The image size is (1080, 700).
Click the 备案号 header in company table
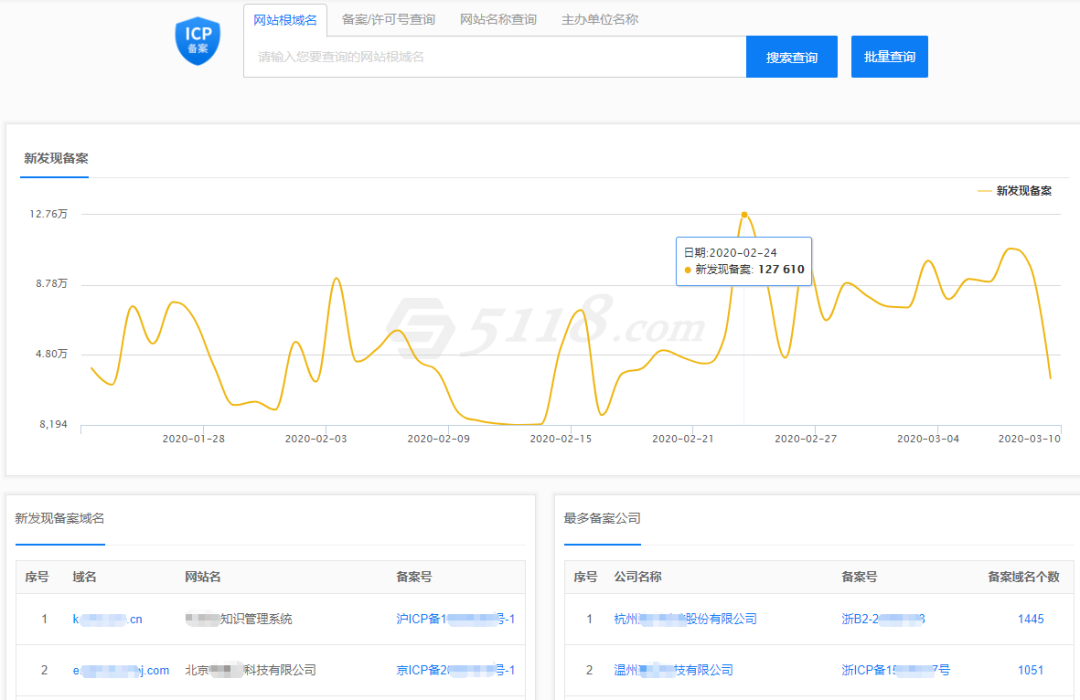(859, 577)
